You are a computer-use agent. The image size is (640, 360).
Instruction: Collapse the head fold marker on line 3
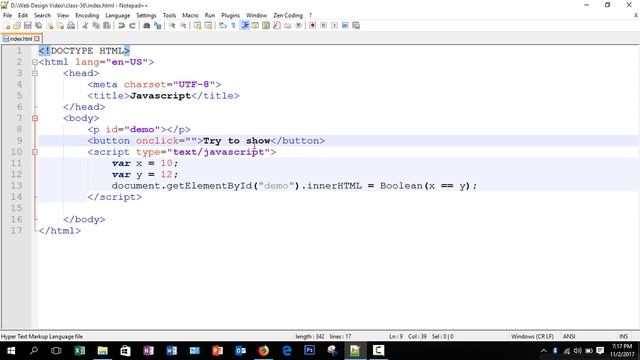(x=35, y=73)
